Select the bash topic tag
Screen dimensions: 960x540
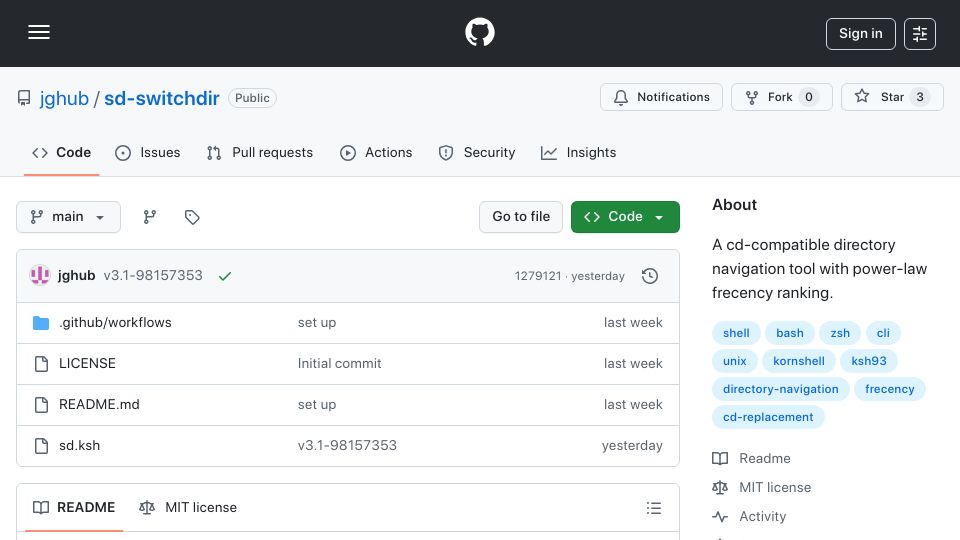click(x=790, y=333)
